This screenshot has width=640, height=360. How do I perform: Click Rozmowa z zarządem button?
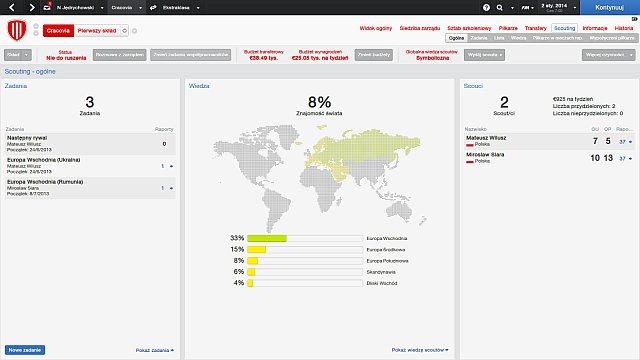click(120, 55)
